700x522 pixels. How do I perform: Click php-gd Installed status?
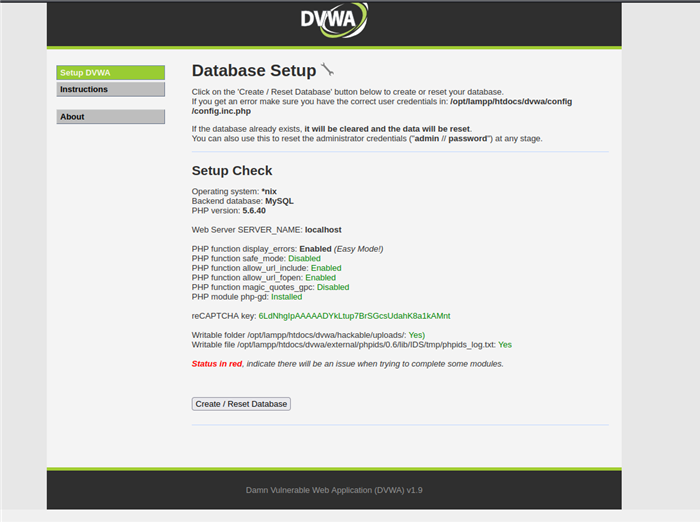click(287, 297)
